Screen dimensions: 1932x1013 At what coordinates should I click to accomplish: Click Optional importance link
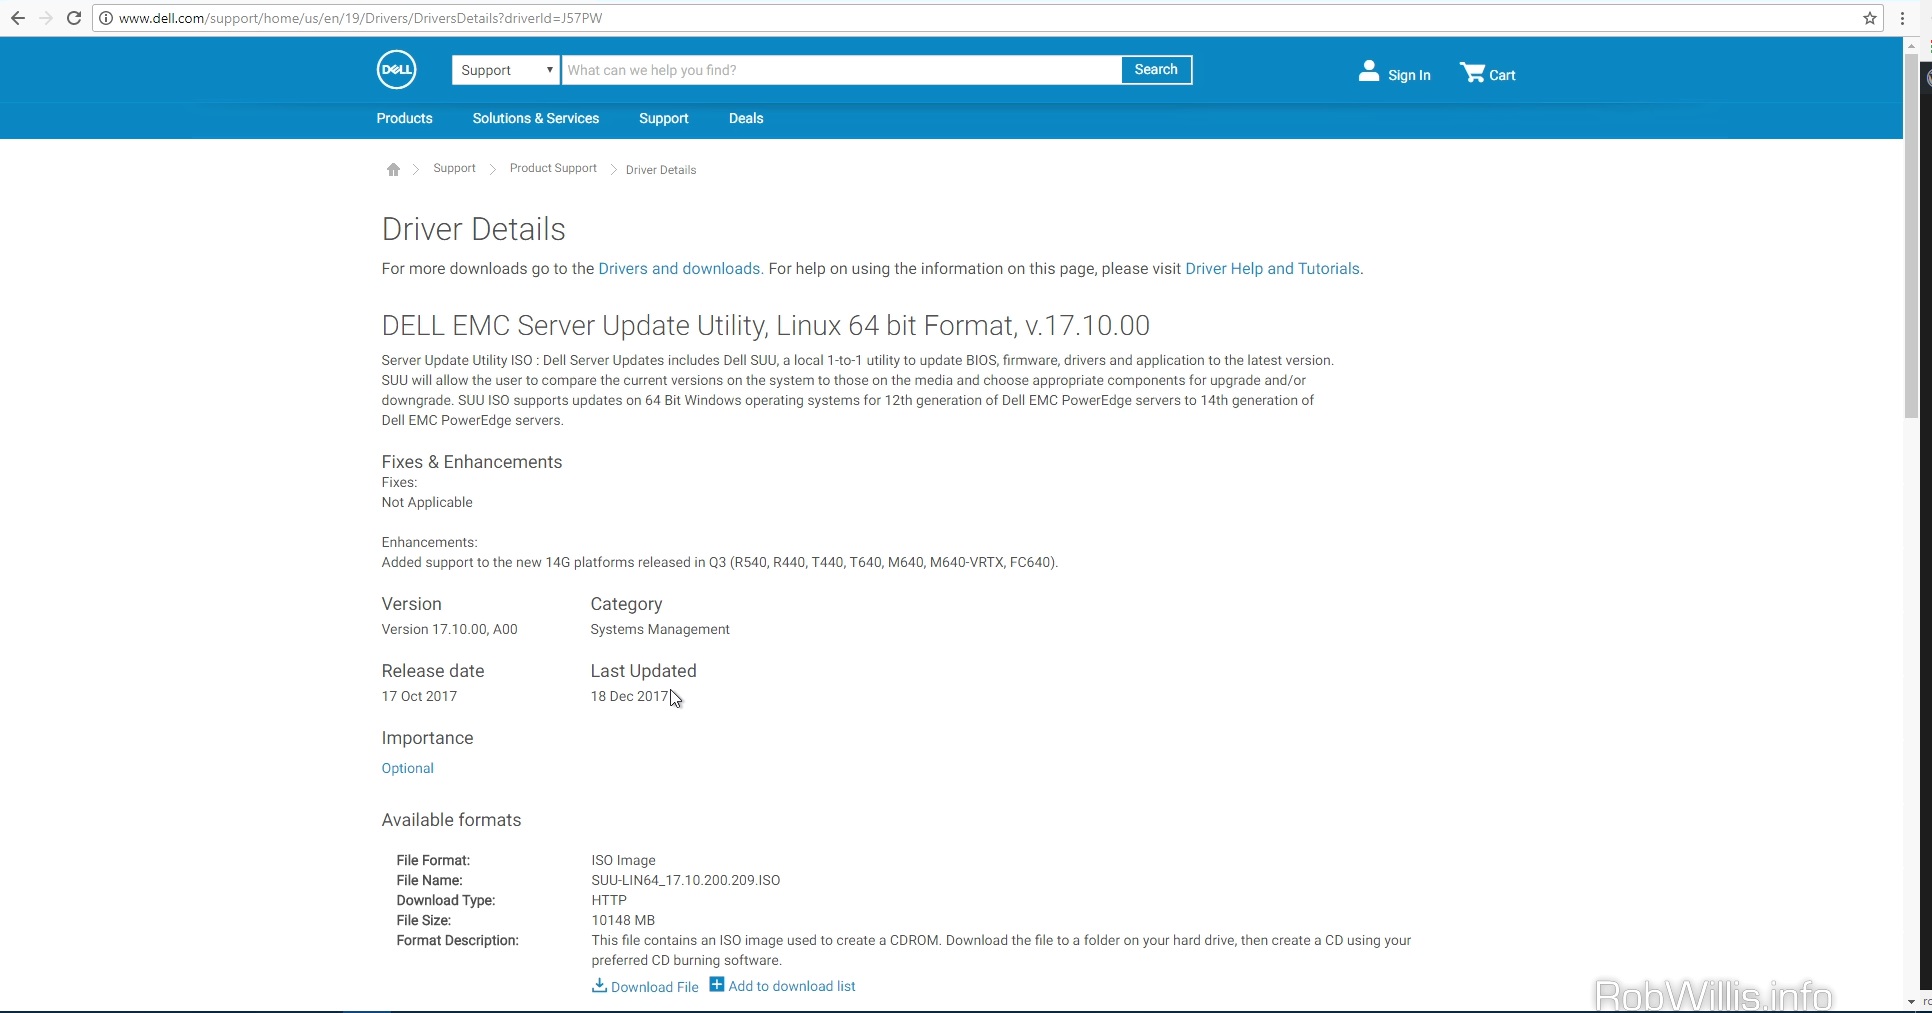[407, 768]
